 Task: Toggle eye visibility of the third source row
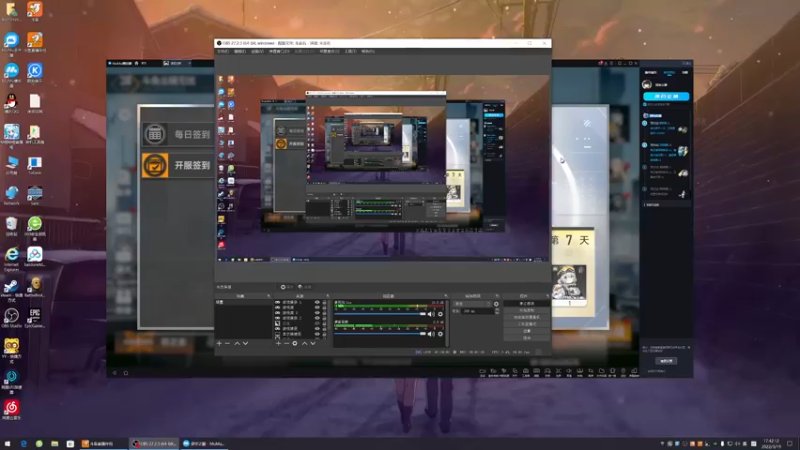point(317,313)
